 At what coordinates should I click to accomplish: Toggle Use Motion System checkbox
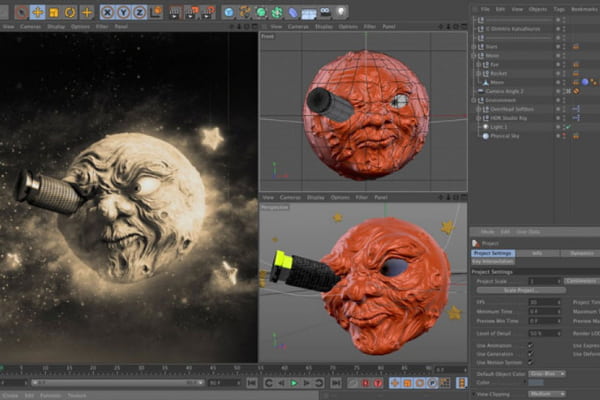[x=530, y=362]
